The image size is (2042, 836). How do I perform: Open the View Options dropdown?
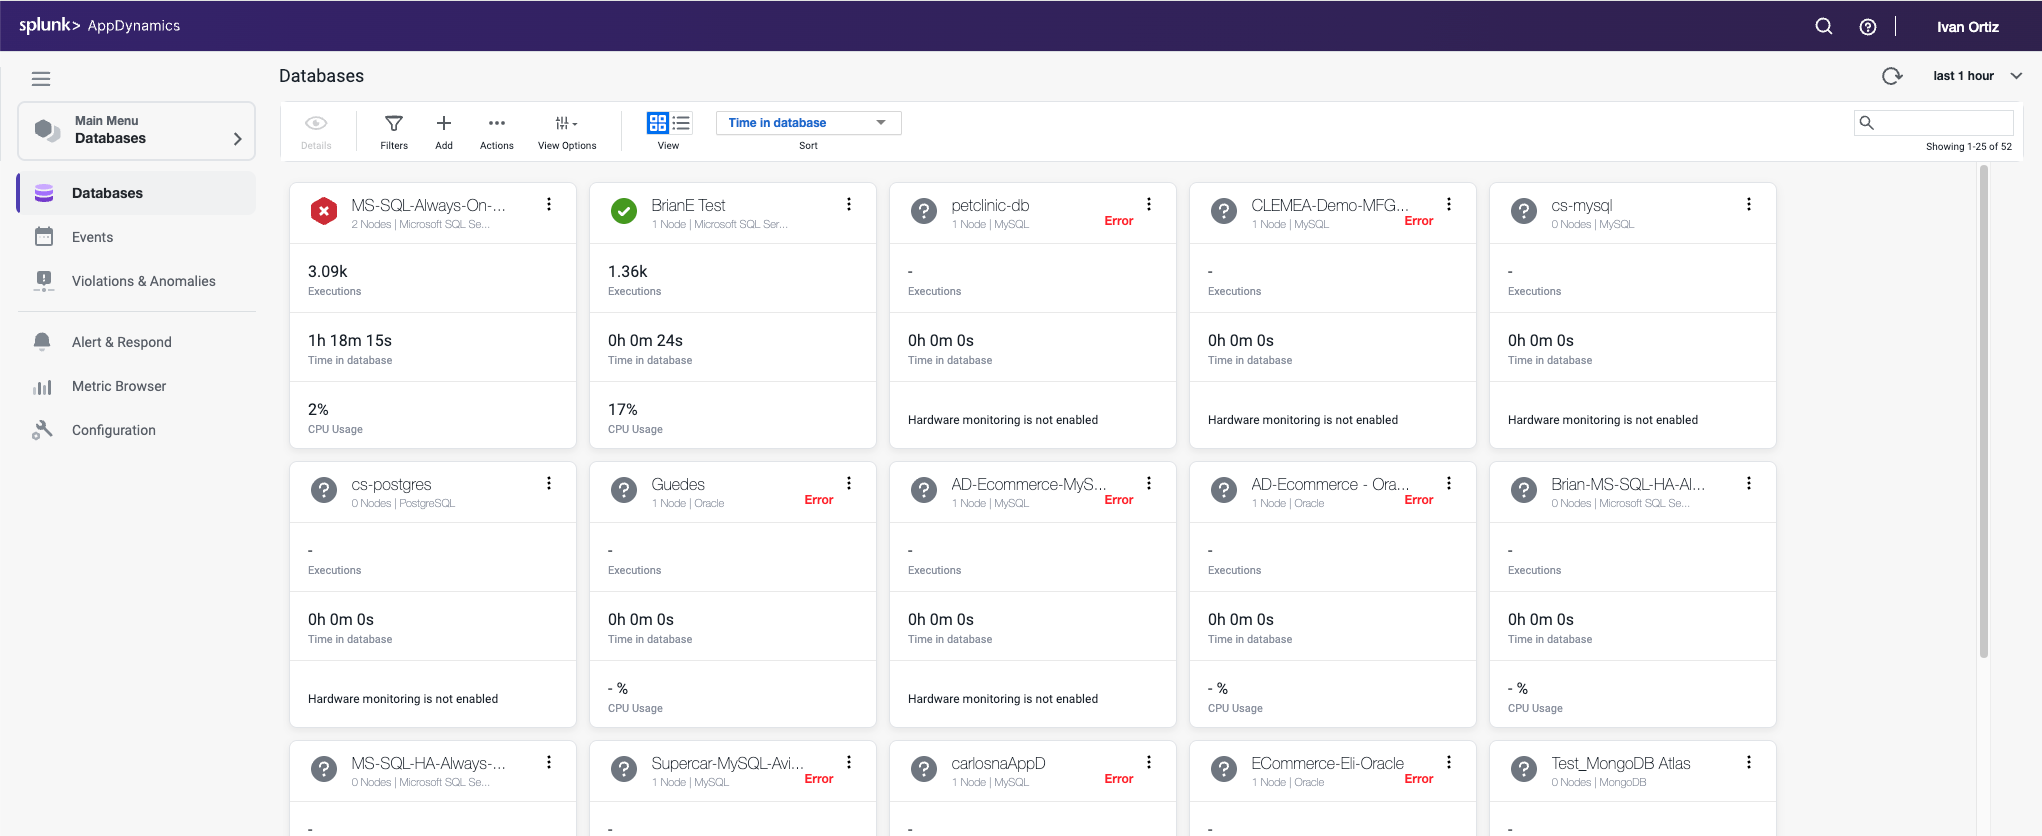coord(566,124)
